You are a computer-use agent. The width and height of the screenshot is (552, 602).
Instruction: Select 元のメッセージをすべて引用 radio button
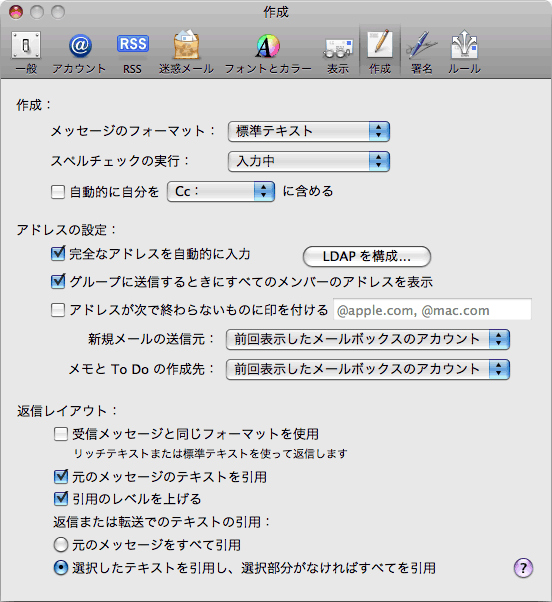click(x=61, y=545)
